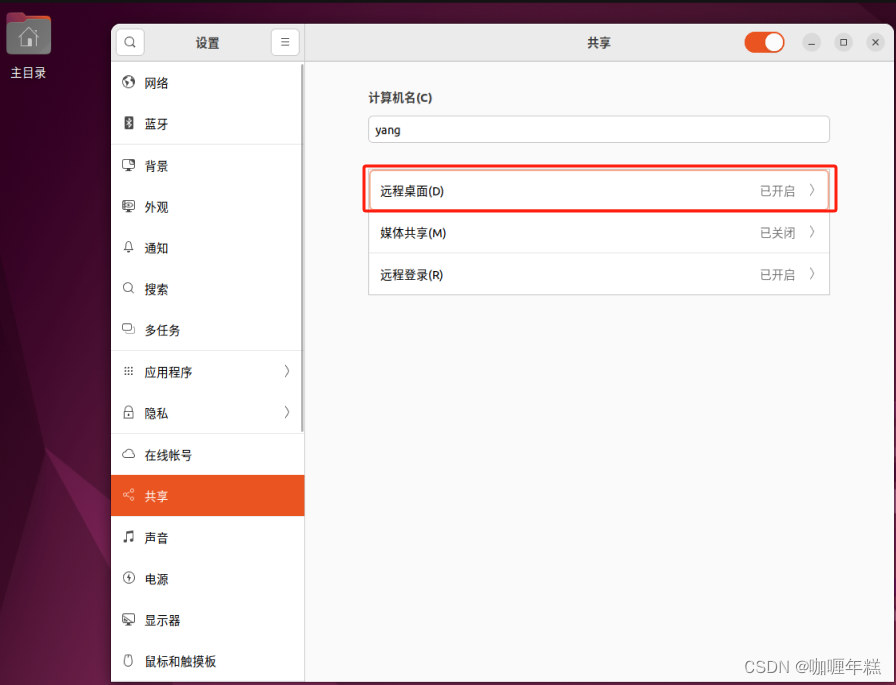Click the Sharing icon in sidebar
This screenshot has height=685, width=896.
click(x=129, y=495)
